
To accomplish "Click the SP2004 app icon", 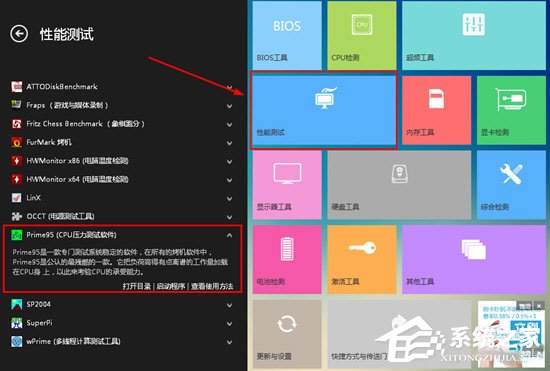I will [x=16, y=304].
